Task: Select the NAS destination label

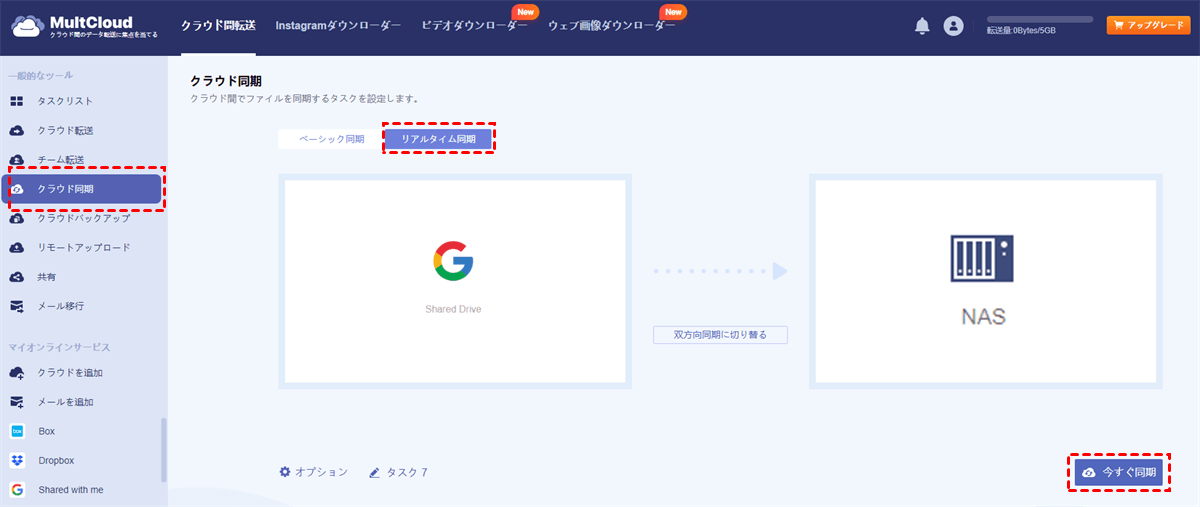Action: (x=983, y=317)
